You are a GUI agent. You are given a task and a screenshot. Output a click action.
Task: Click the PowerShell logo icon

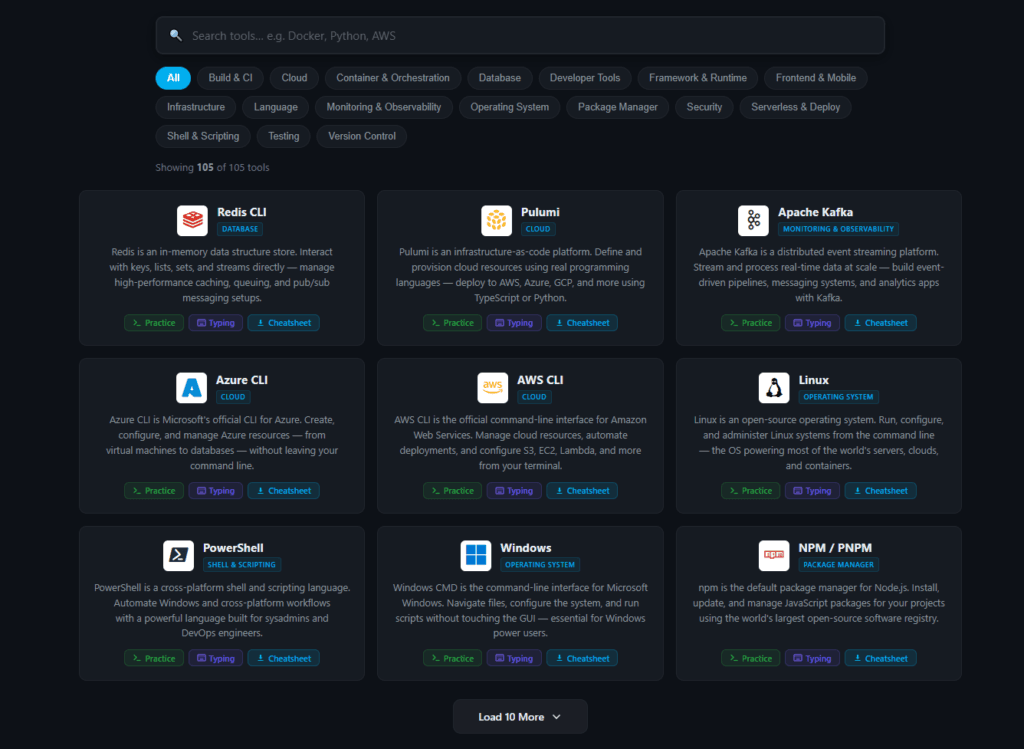tap(178, 556)
